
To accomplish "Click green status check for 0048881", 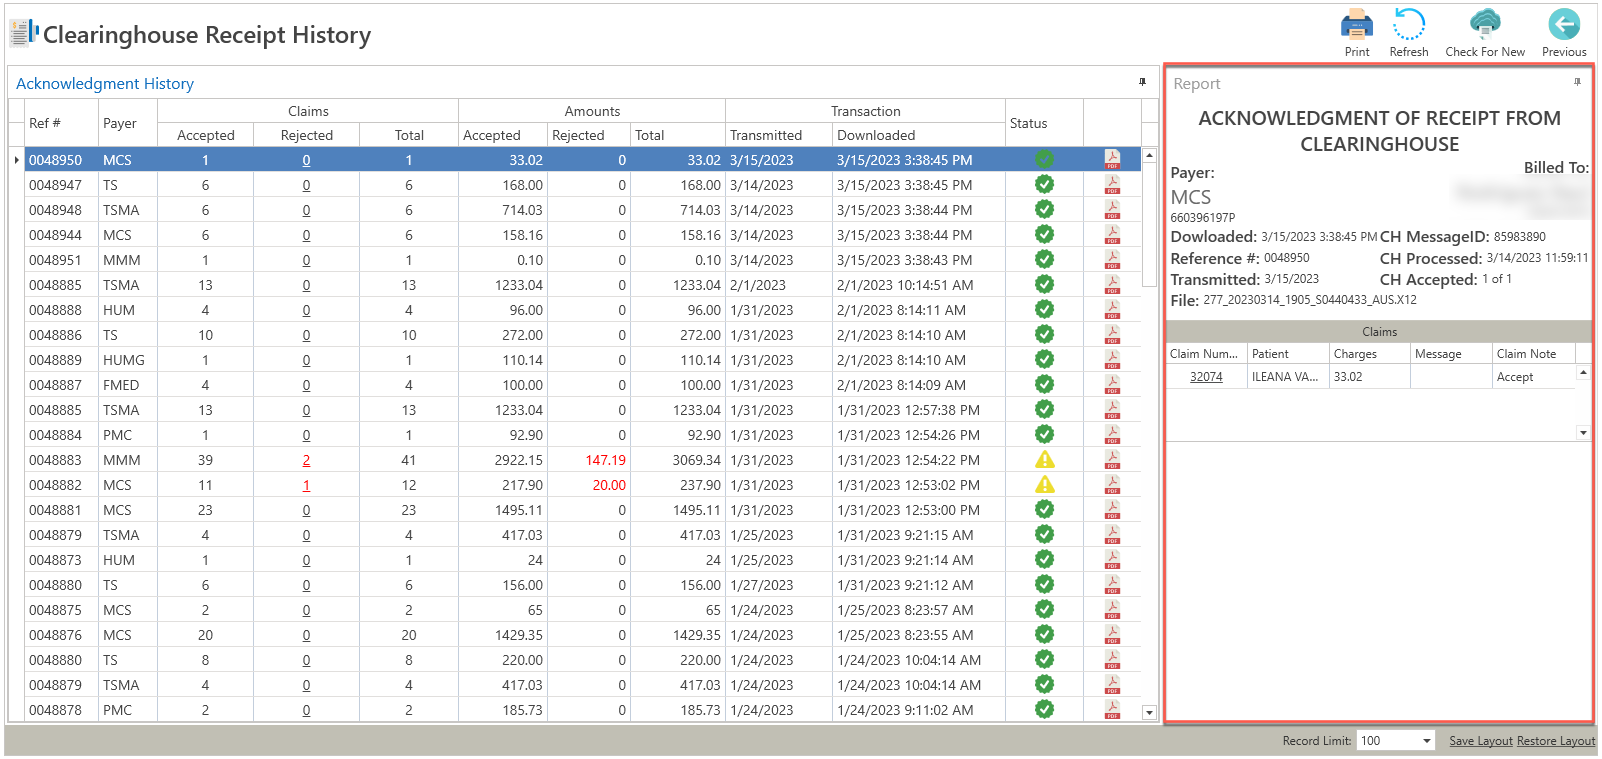I will click(1044, 509).
